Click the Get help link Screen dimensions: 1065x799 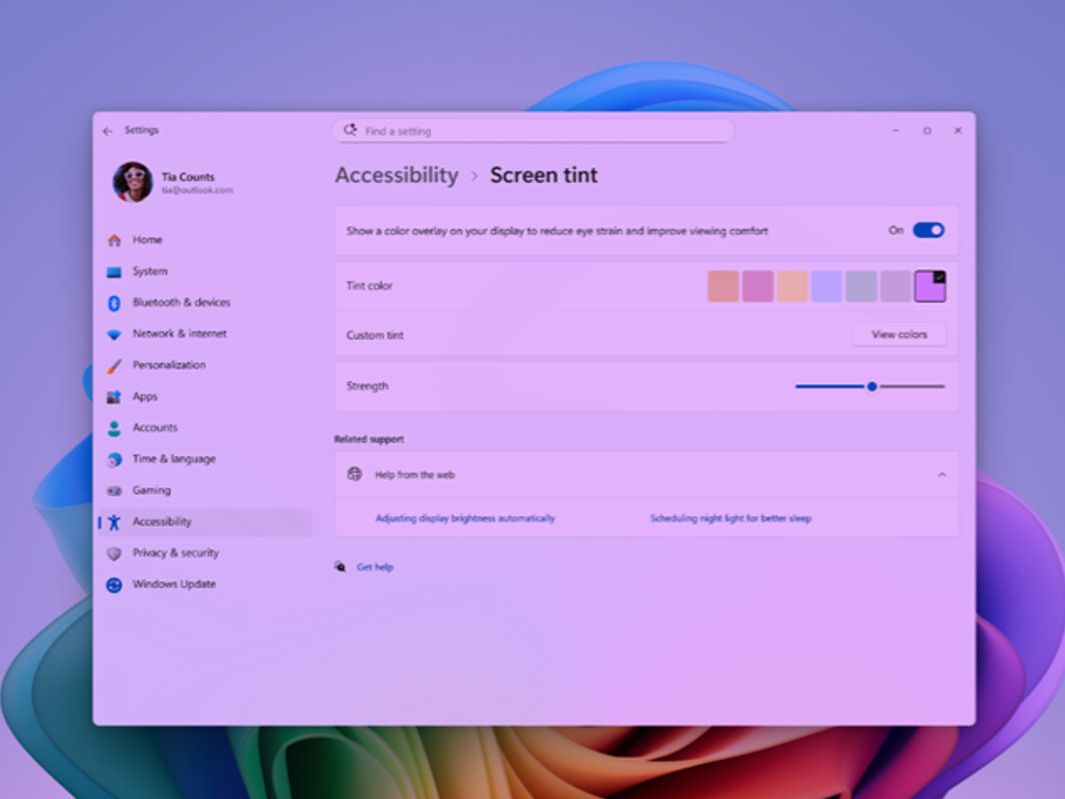375,567
